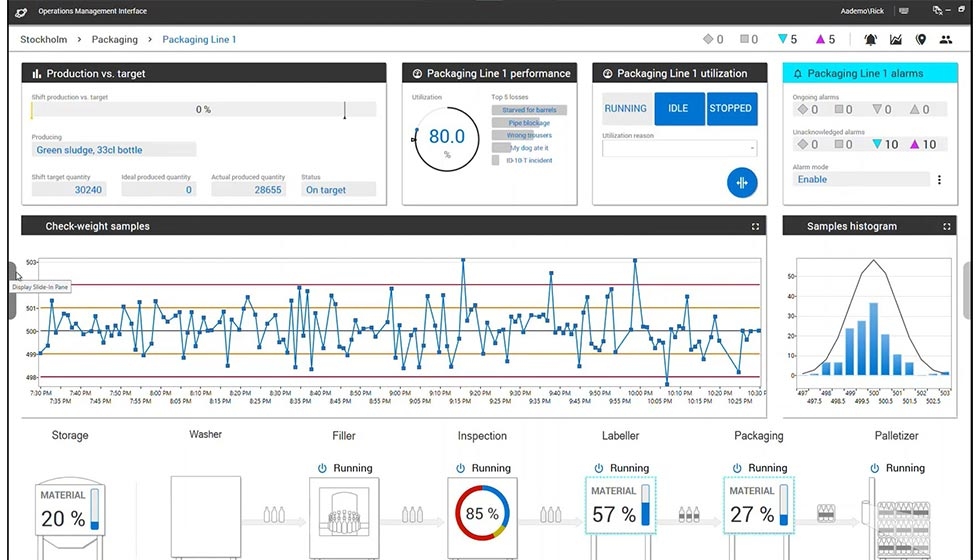Open the Utilization reason dropdown

[679, 149]
